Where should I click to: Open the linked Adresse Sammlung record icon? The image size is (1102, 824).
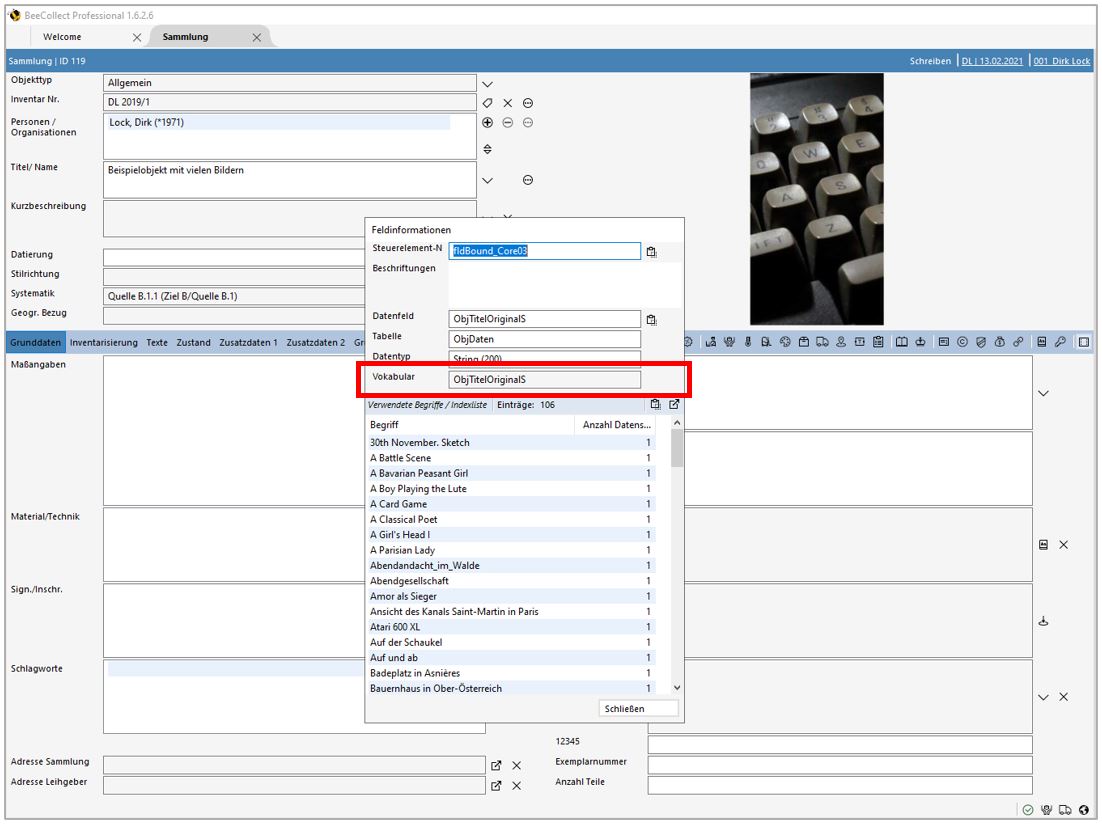(496, 765)
